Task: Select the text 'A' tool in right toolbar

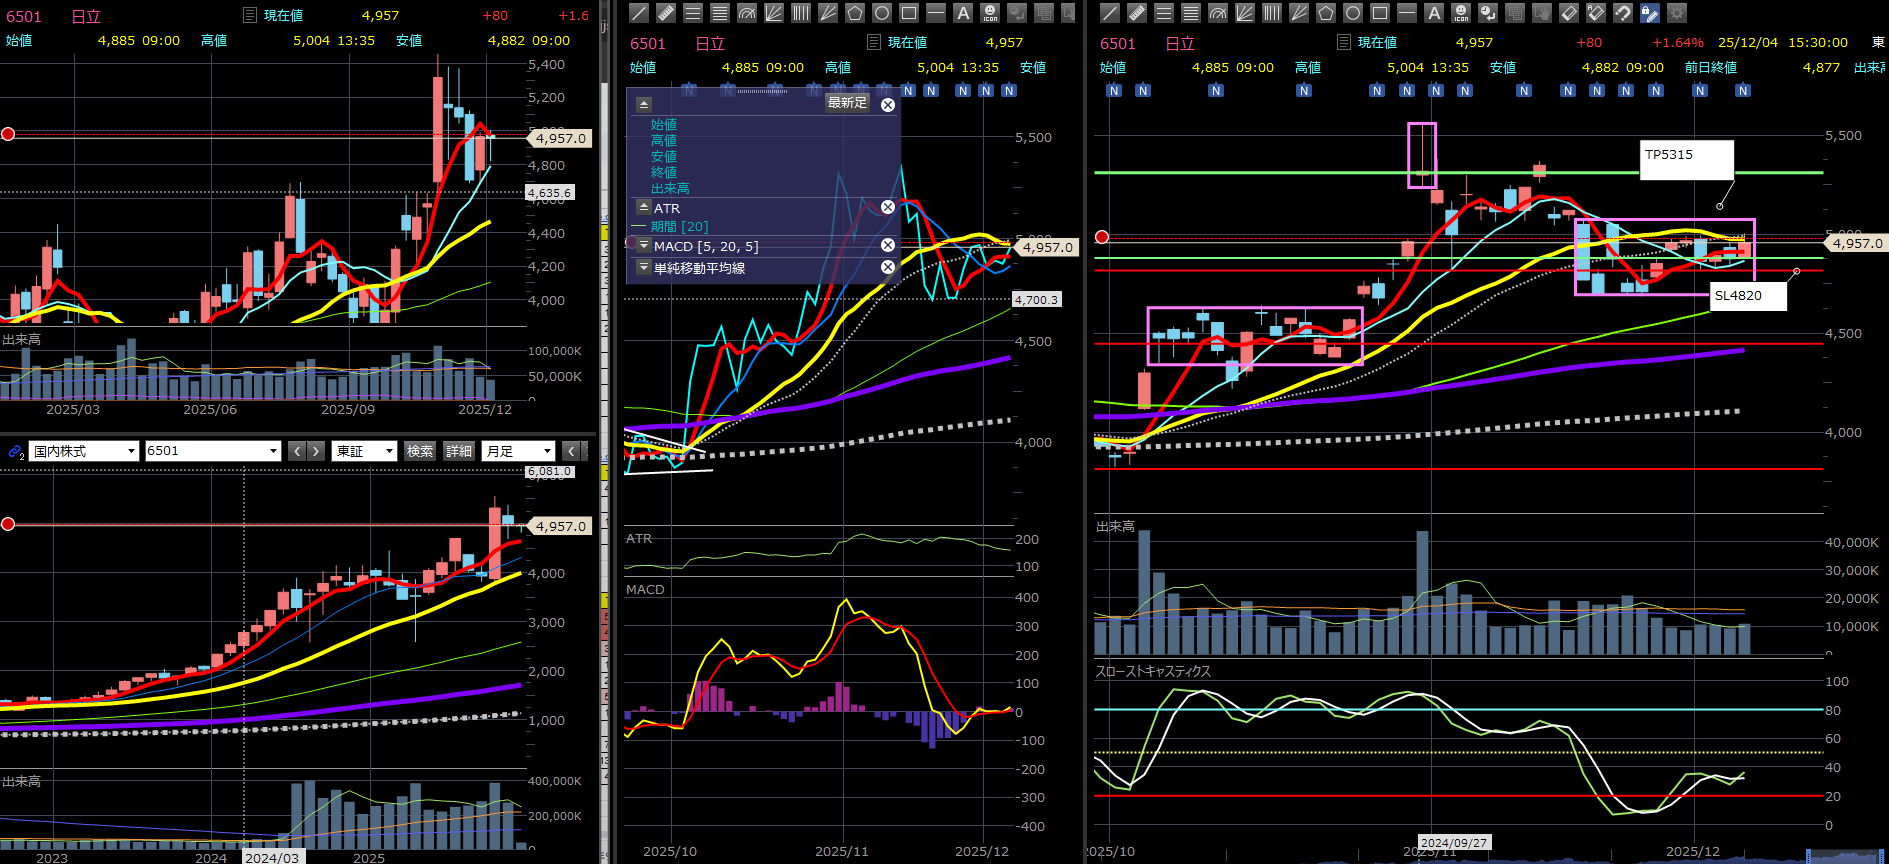Action: tap(1433, 13)
